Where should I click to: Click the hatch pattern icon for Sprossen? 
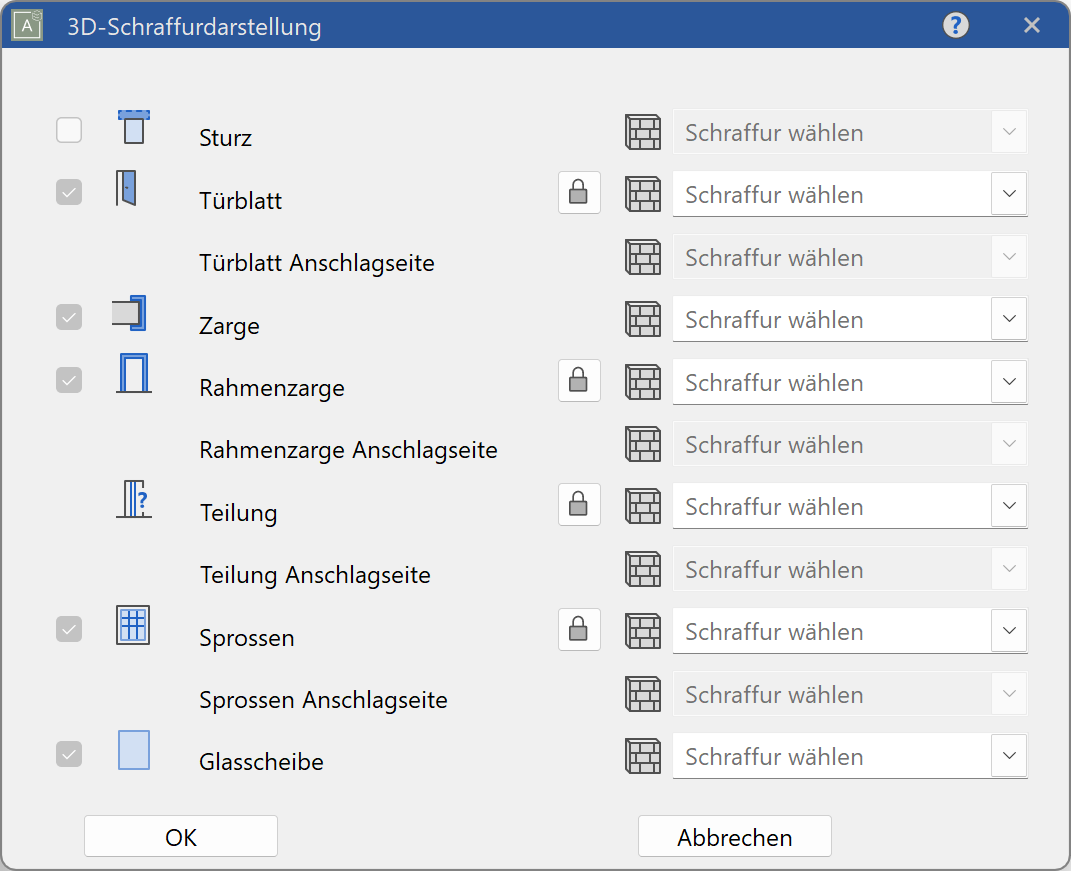click(643, 631)
